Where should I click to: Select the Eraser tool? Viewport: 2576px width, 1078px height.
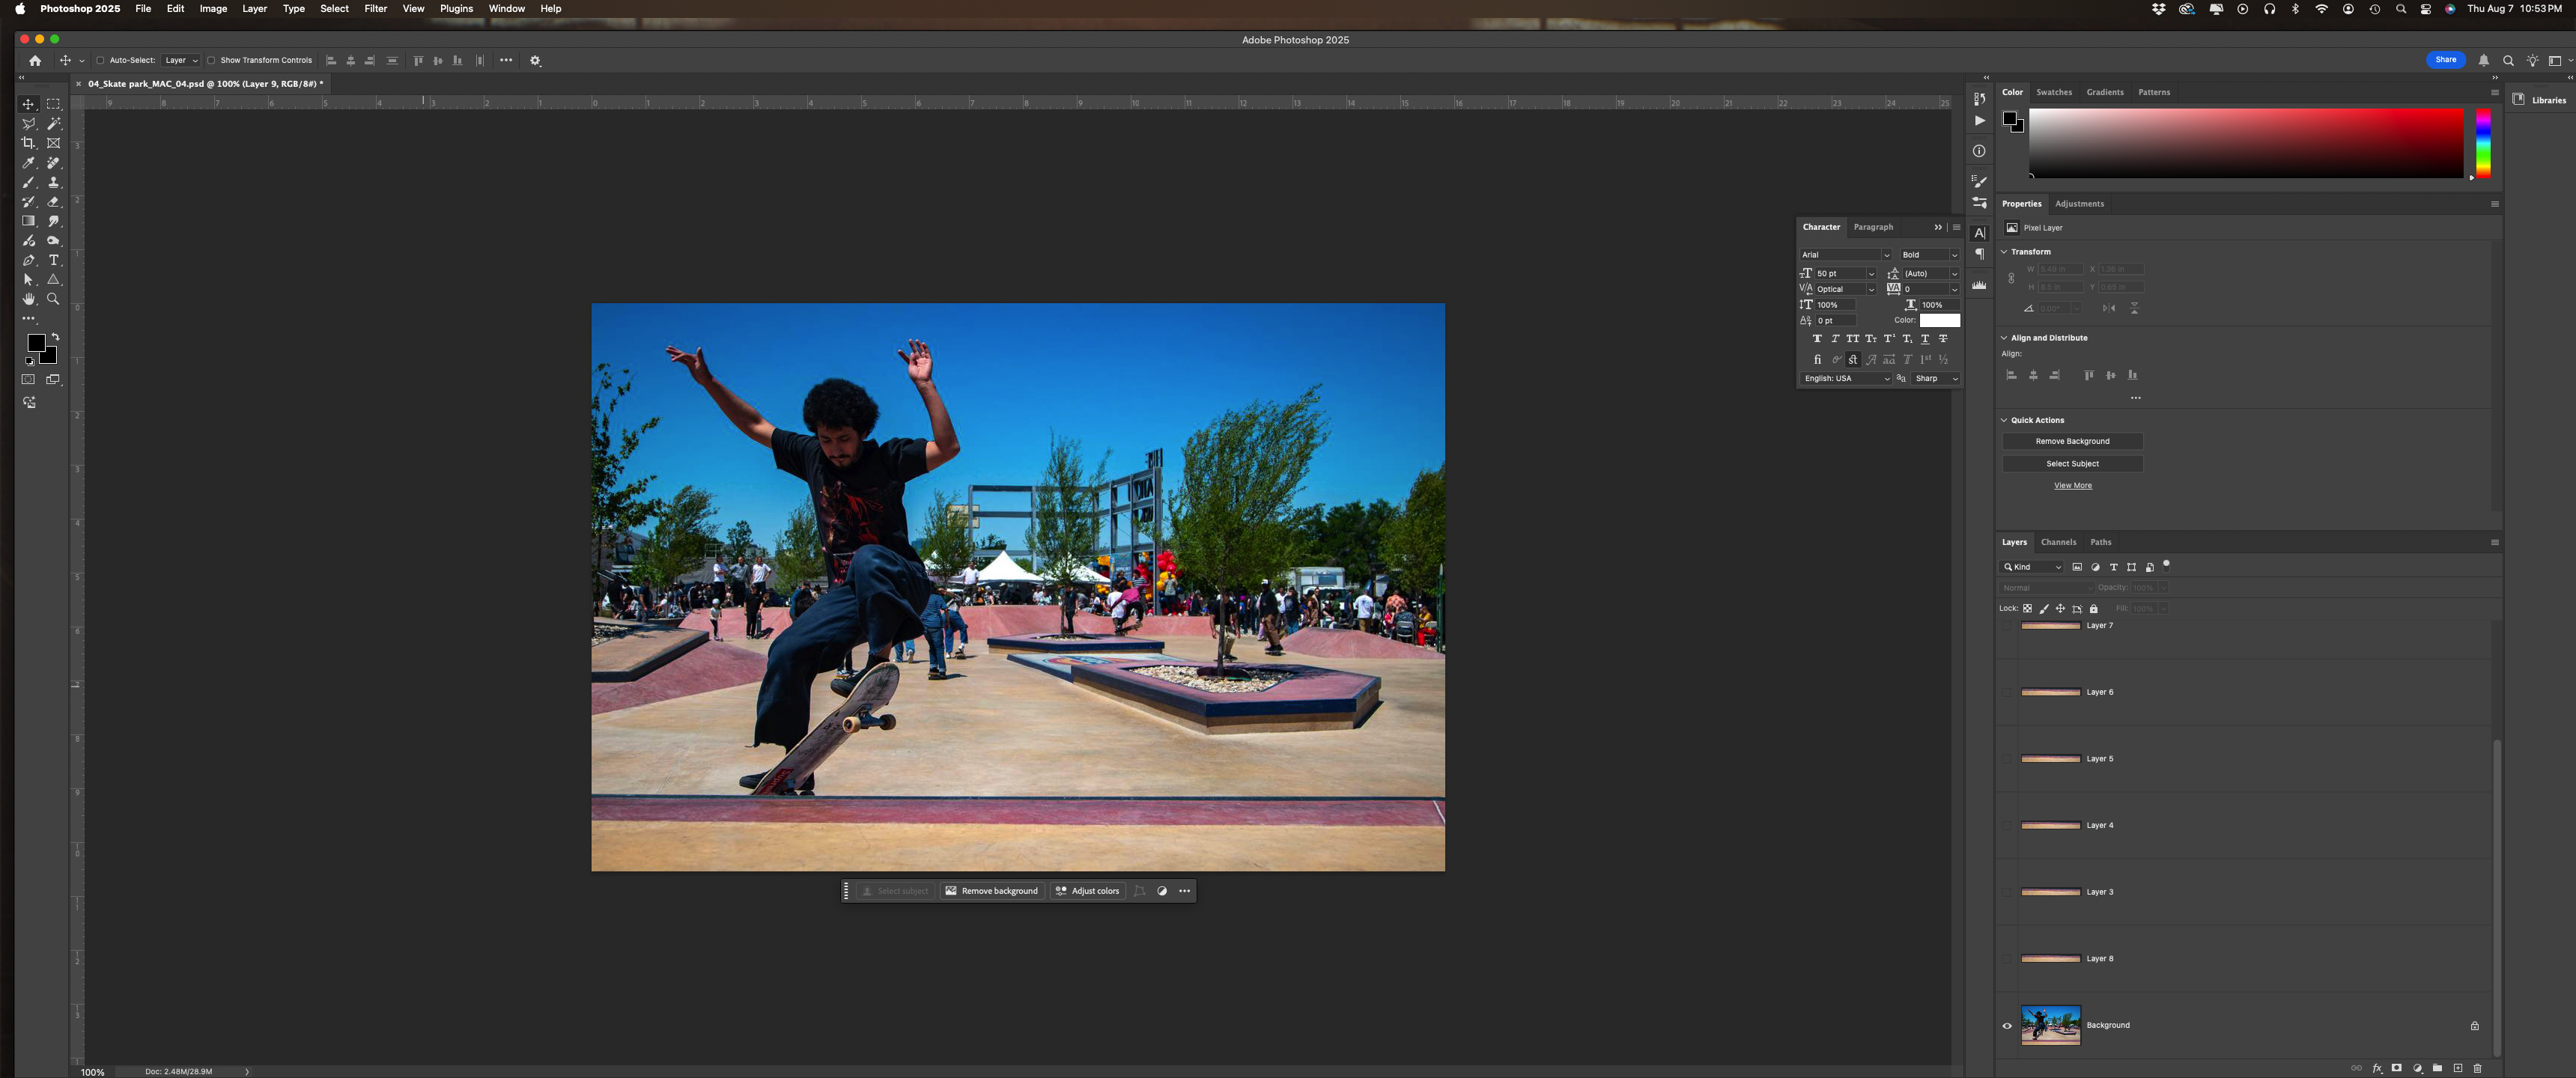tap(54, 202)
